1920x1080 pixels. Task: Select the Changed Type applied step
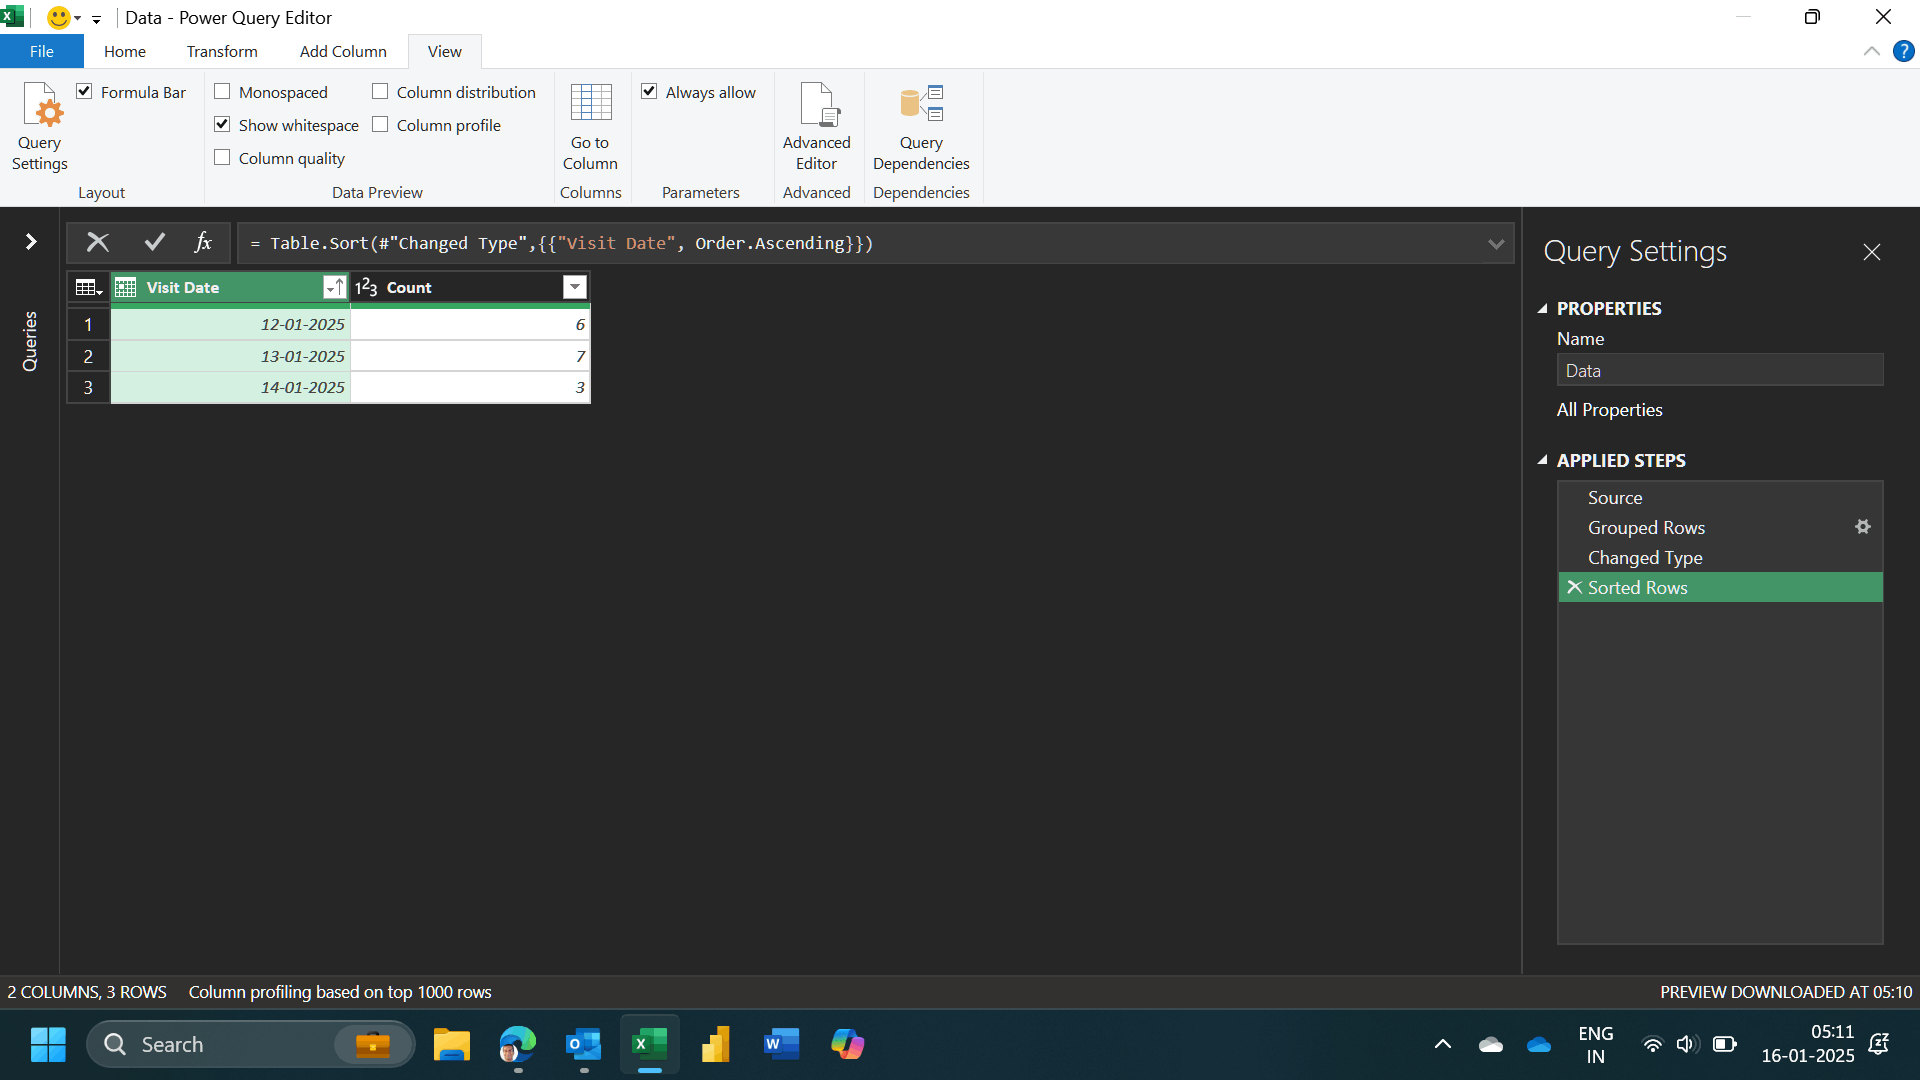[1720, 557]
